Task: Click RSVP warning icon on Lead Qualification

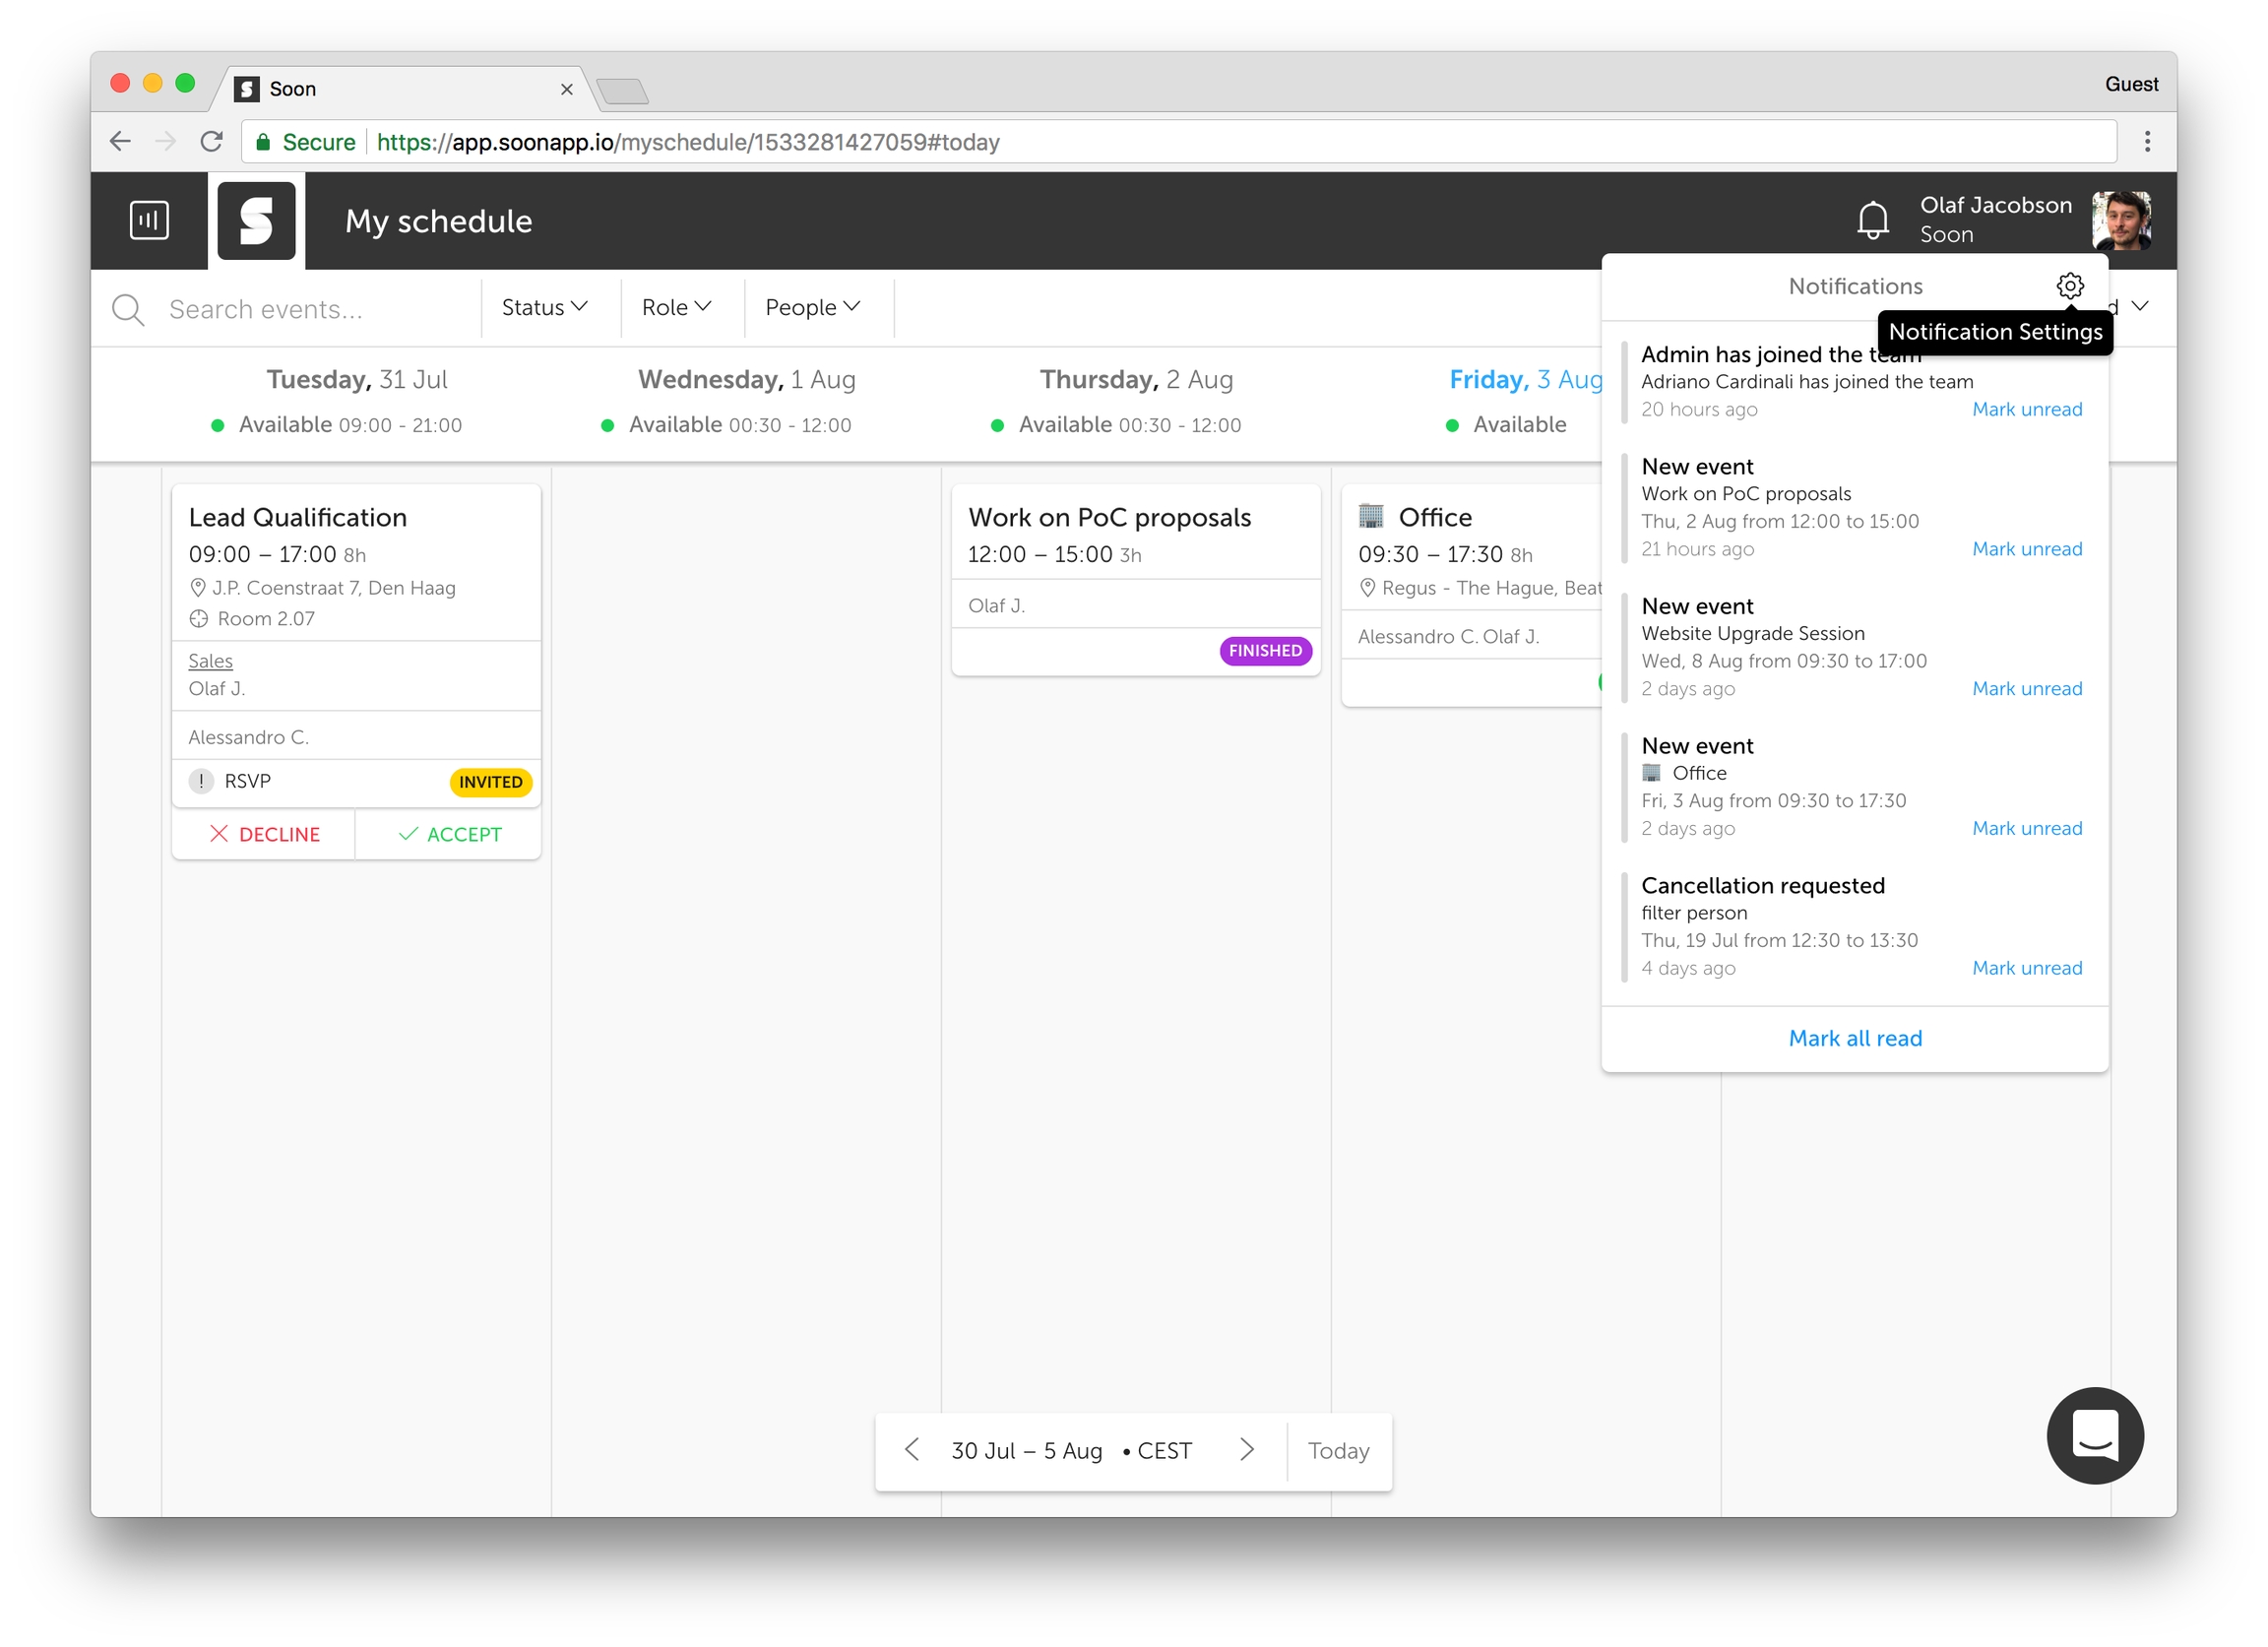Action: pos(201,781)
